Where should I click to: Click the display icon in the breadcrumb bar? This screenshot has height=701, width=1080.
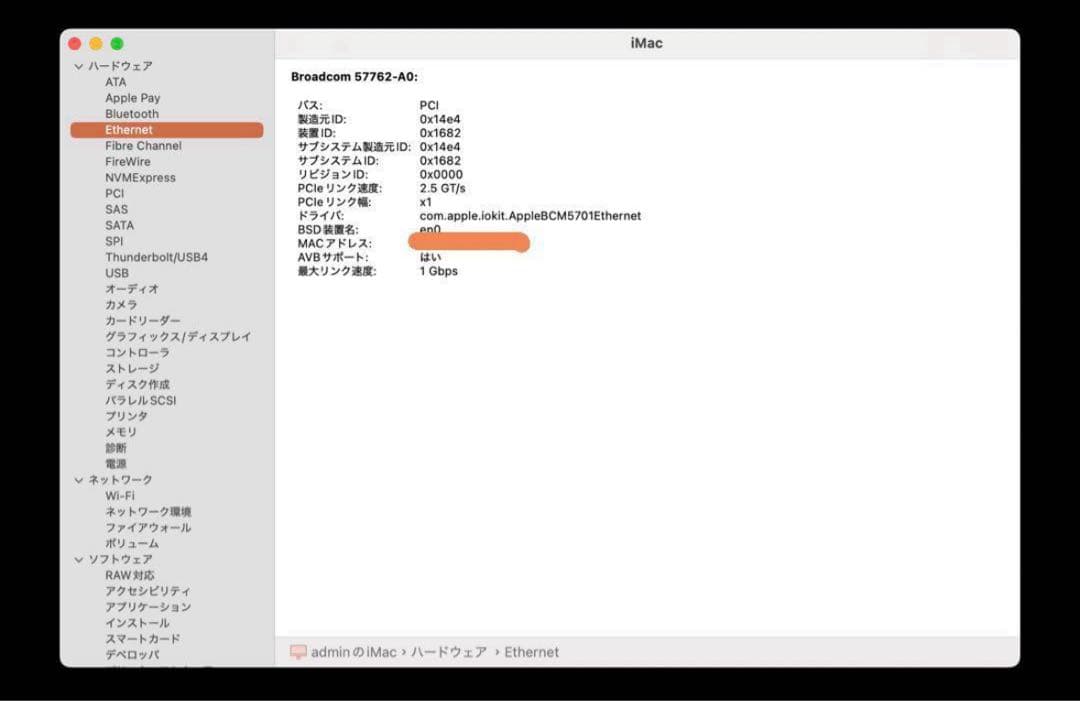[x=295, y=652]
